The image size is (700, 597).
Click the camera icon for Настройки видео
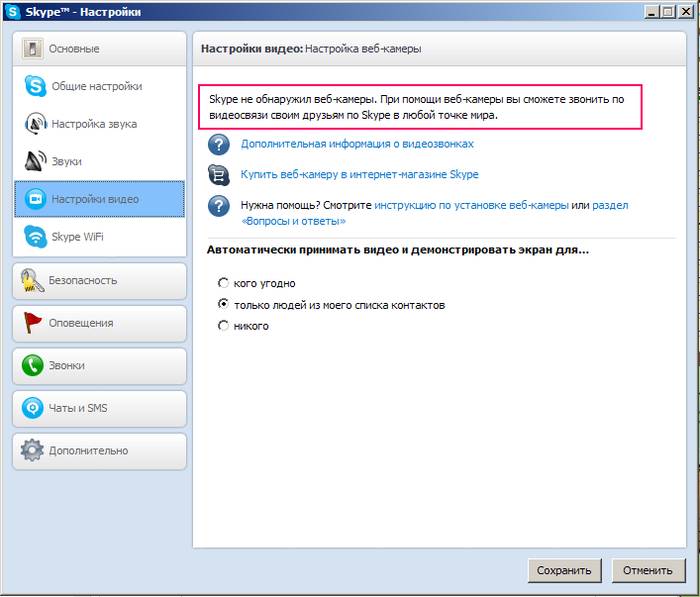(x=36, y=199)
